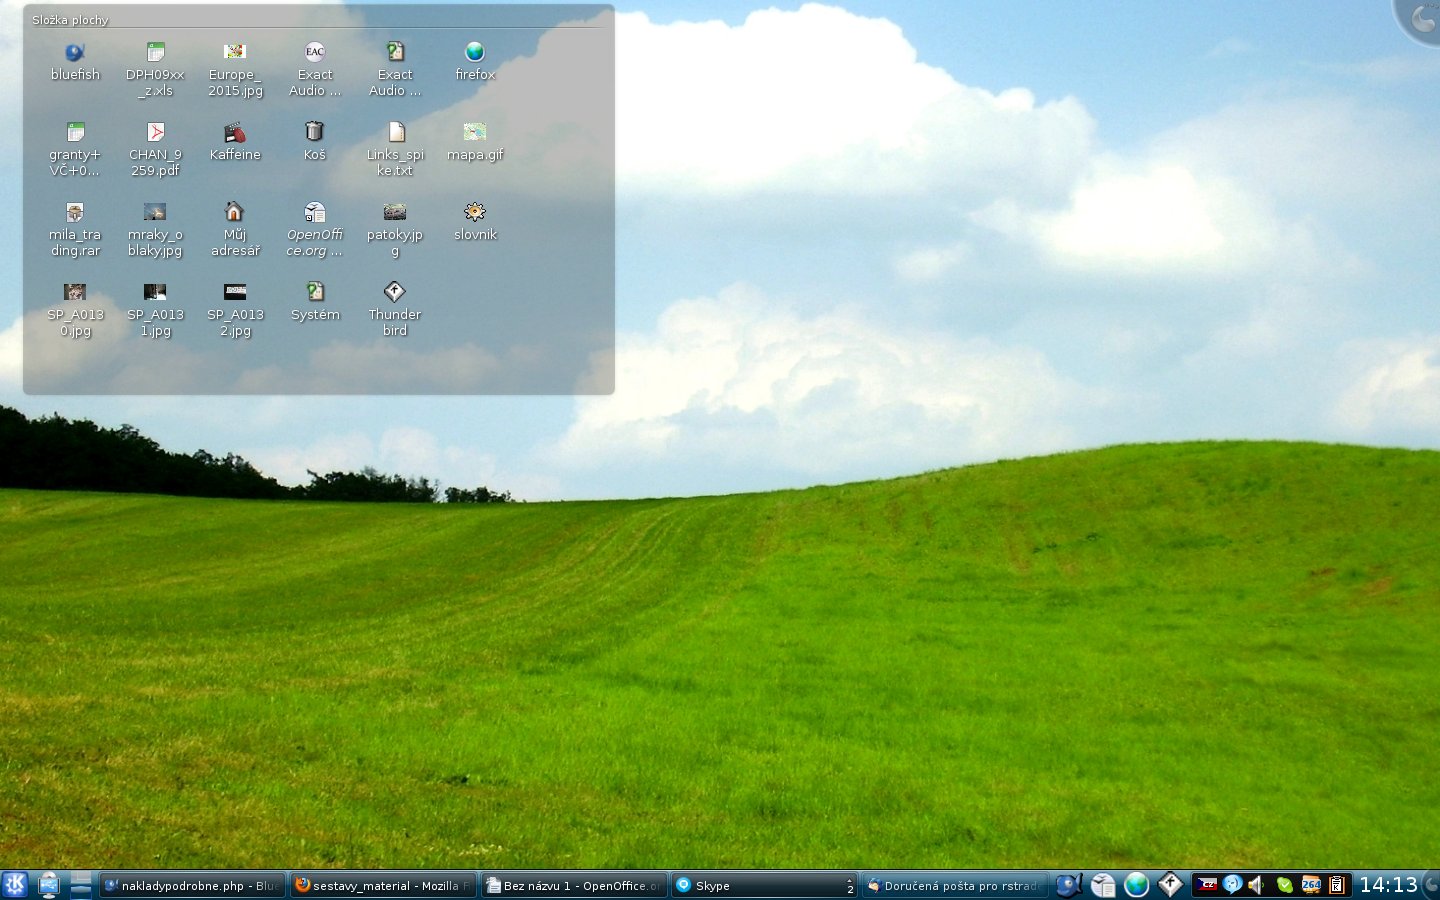Open Exact Audio icon with EAC logo
Screen dimensions: 1440x900
[x=315, y=70]
